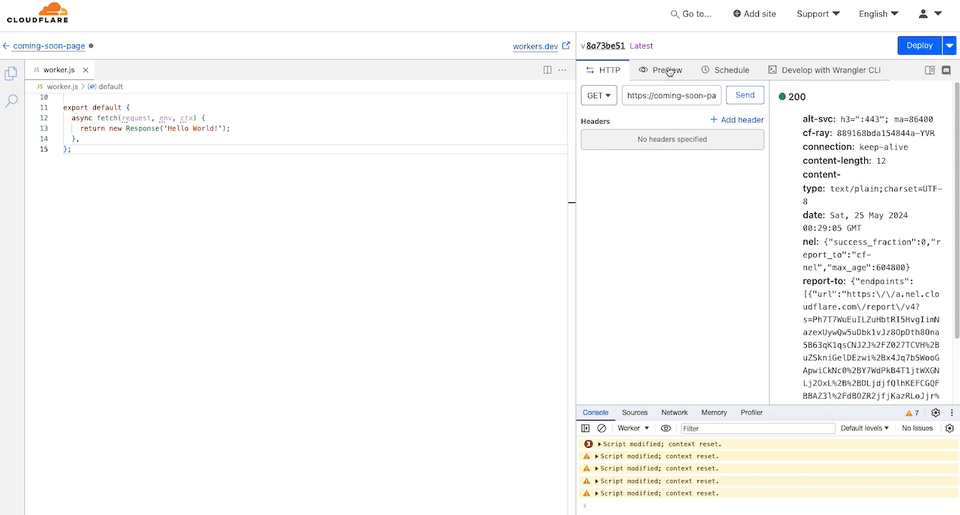960x515 pixels.
Task: Open the external link icon beside workers.dev
Action: (566, 45)
